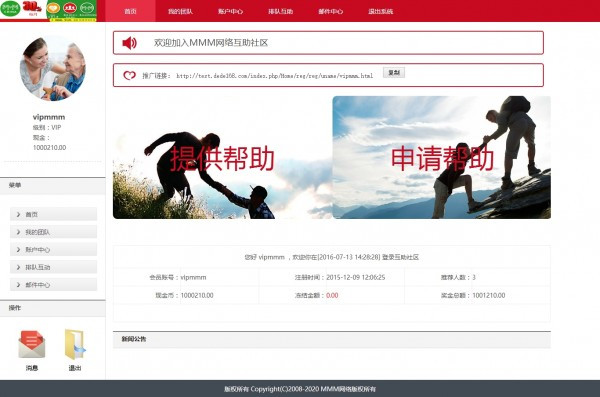Click the login welcome message with 2016-07-13

(x=332, y=257)
